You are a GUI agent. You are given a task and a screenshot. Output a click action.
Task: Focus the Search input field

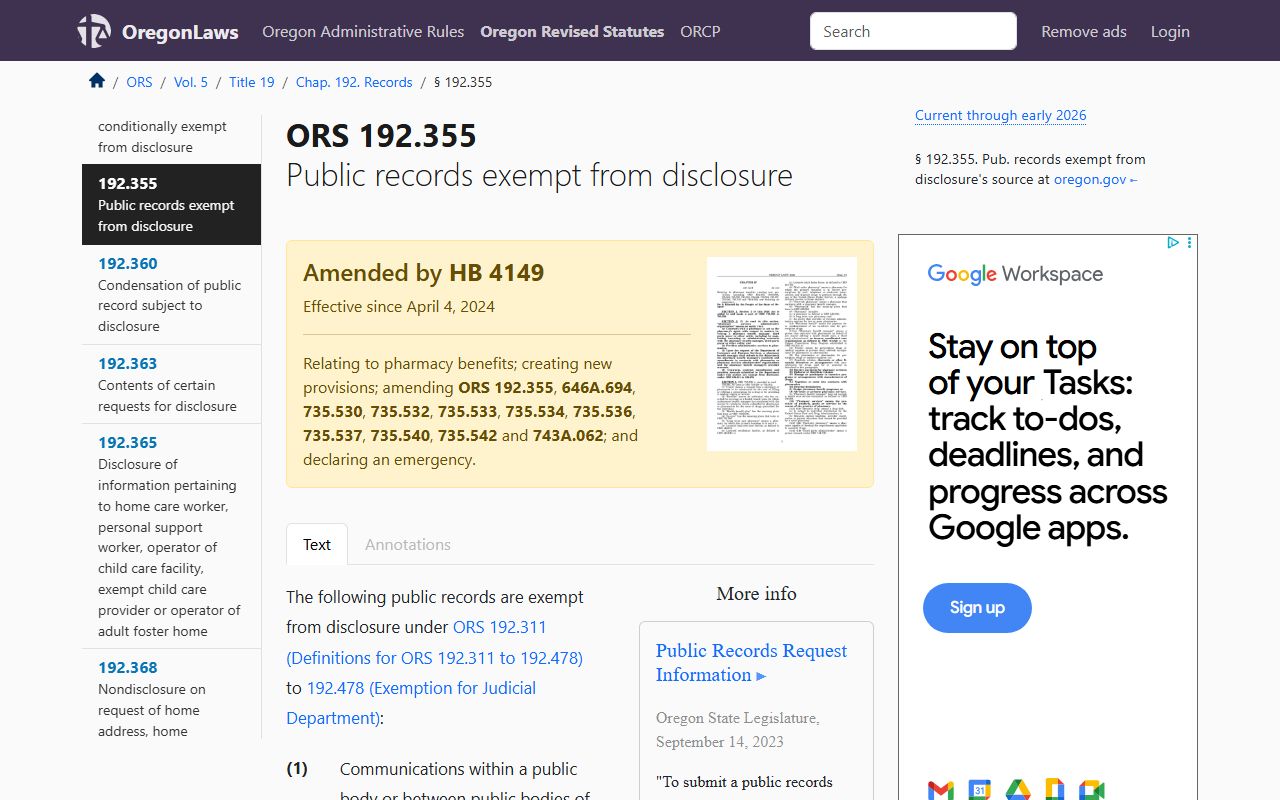click(x=913, y=31)
